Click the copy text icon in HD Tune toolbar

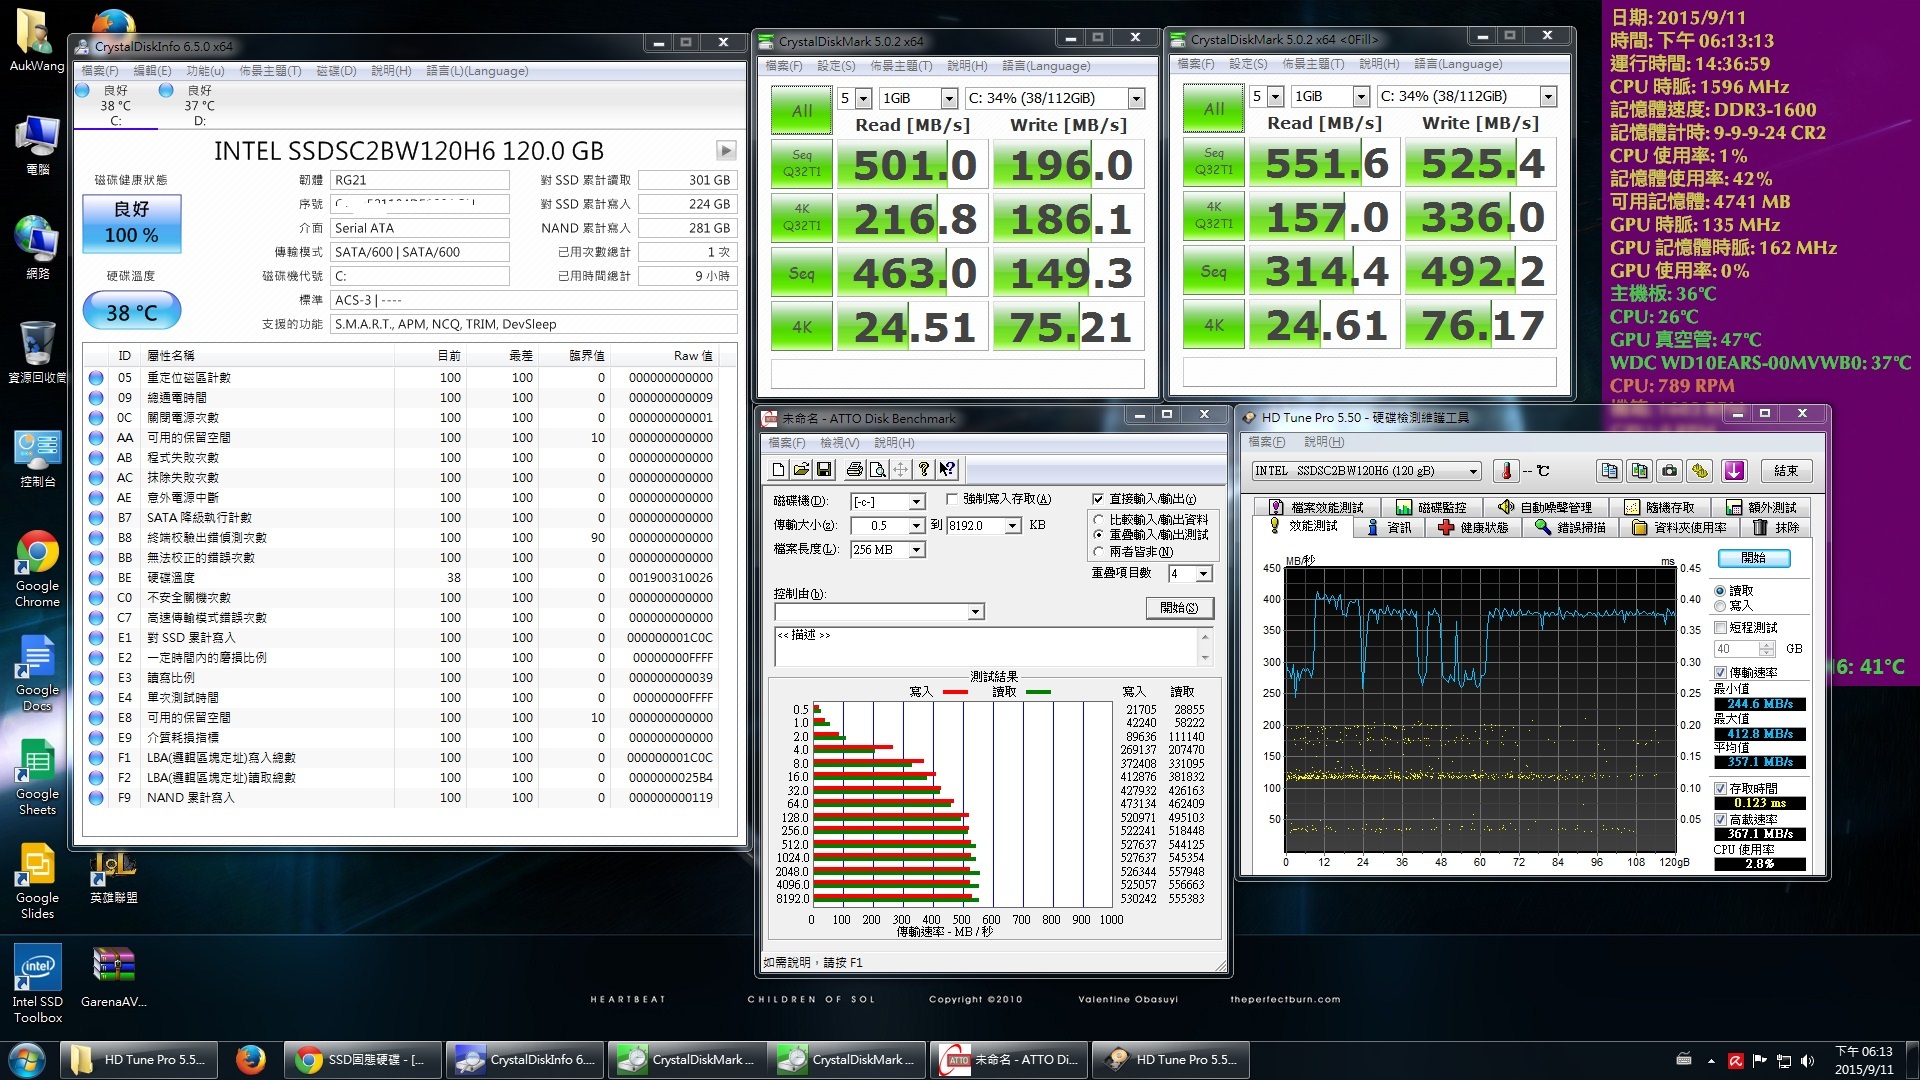tap(1609, 471)
